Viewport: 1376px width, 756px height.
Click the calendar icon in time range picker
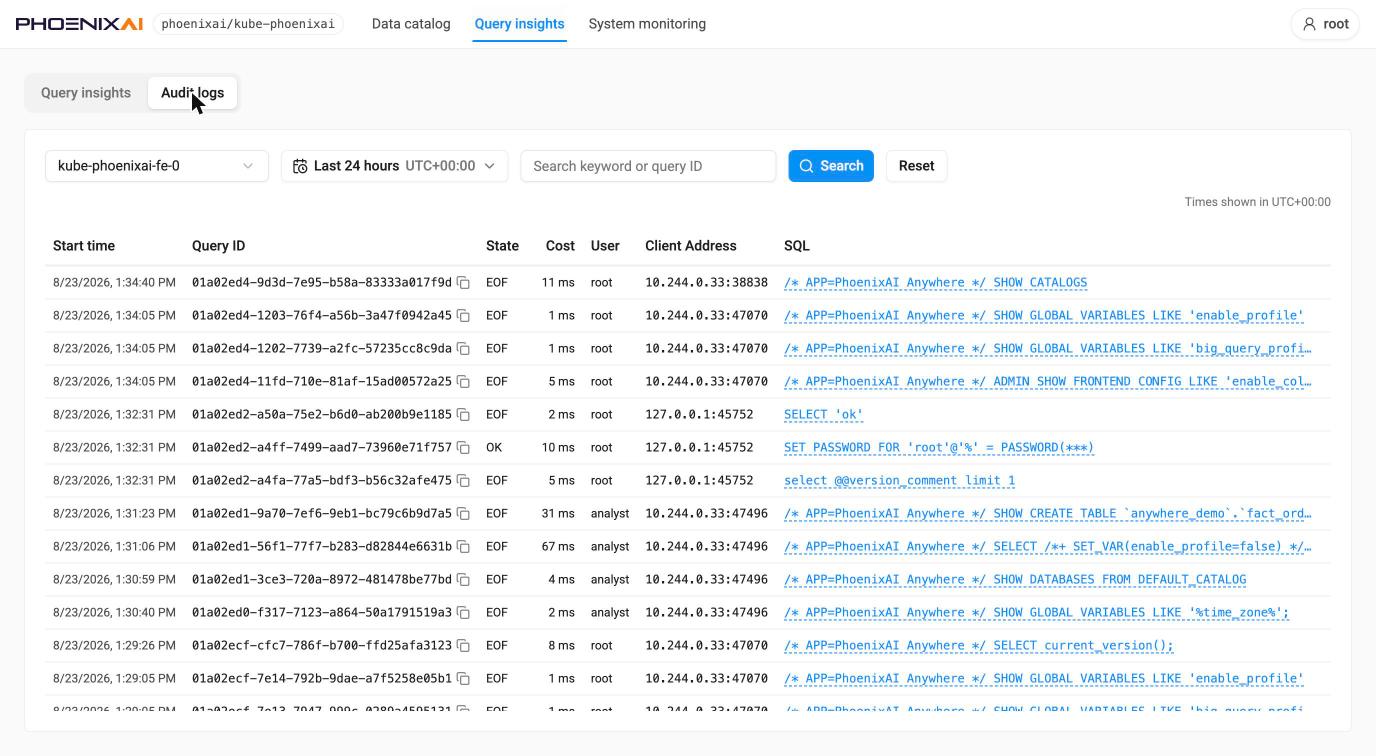coord(300,166)
